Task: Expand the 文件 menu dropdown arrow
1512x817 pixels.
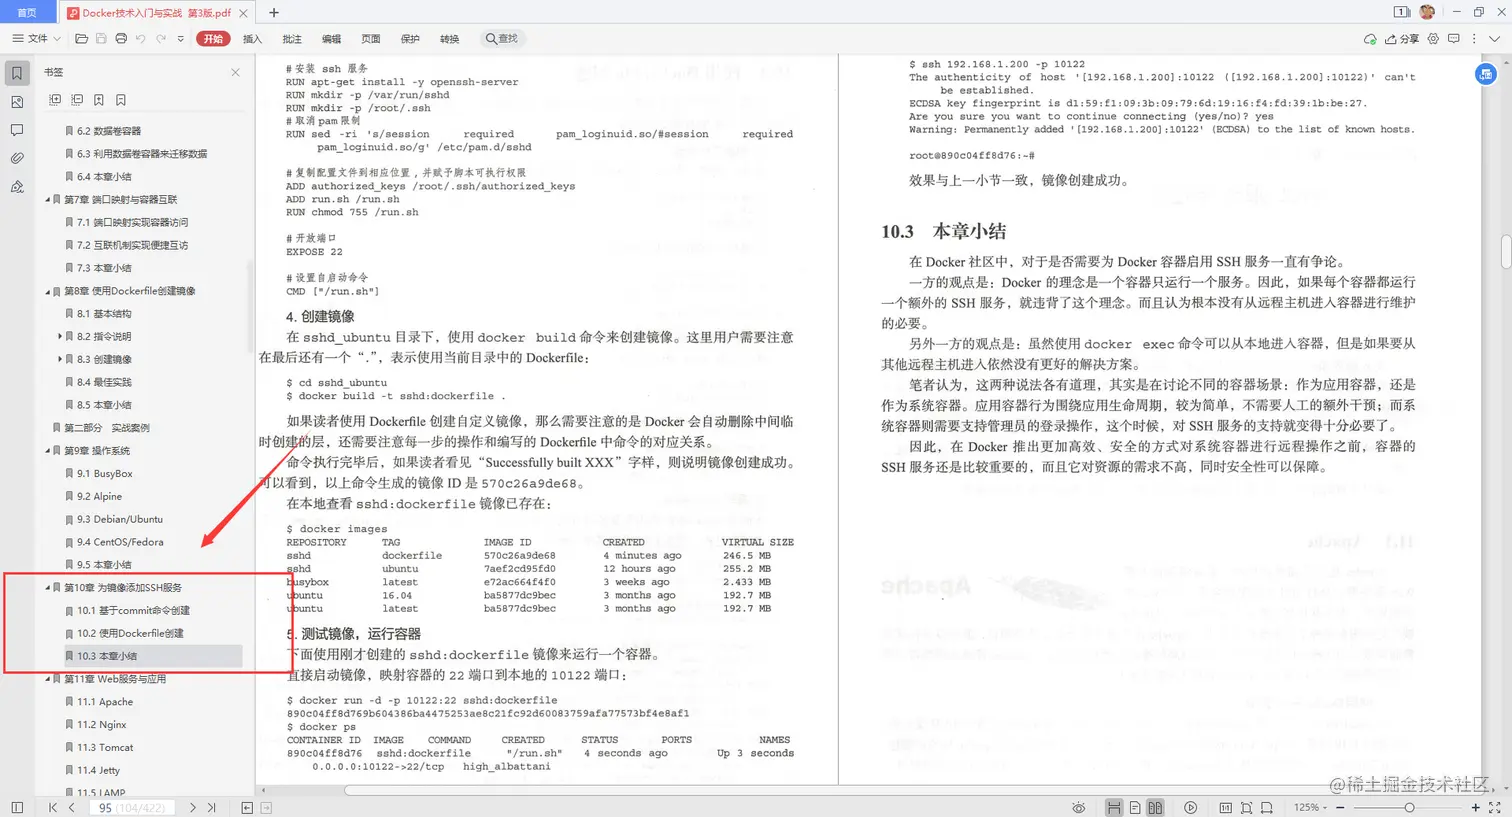Action: pyautogui.click(x=57, y=38)
